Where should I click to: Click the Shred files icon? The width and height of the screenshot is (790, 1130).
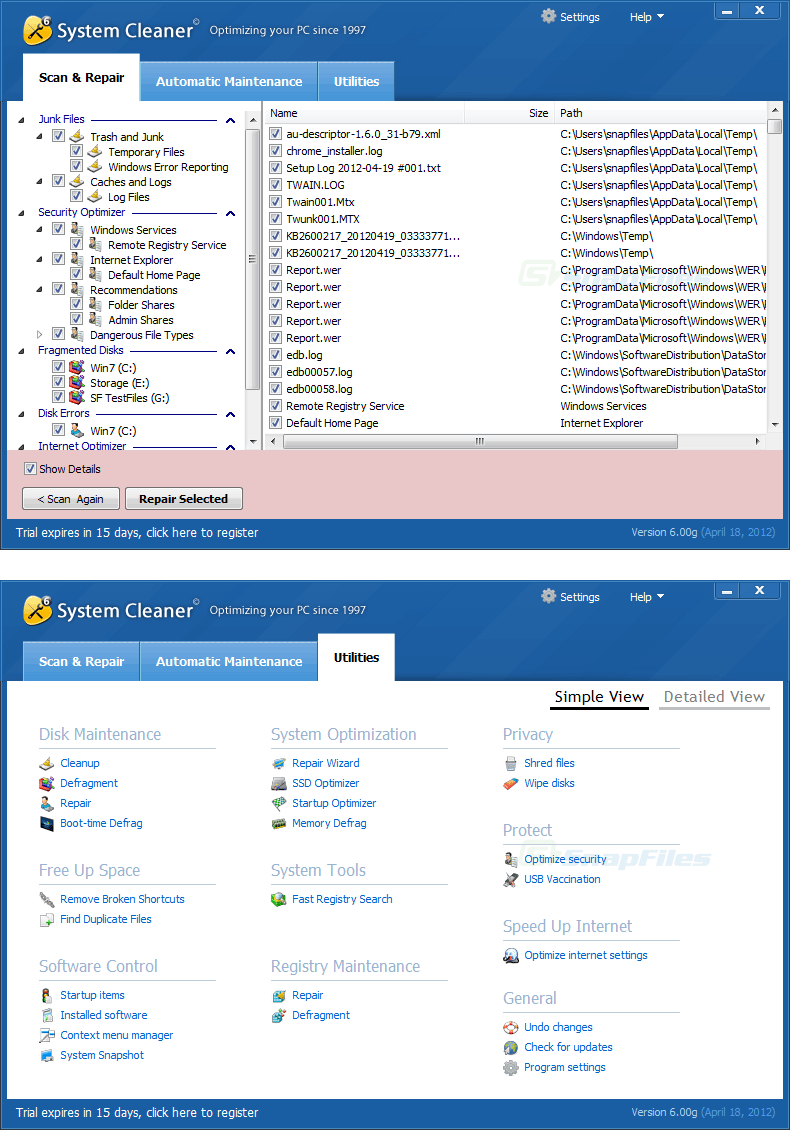pyautogui.click(x=511, y=763)
